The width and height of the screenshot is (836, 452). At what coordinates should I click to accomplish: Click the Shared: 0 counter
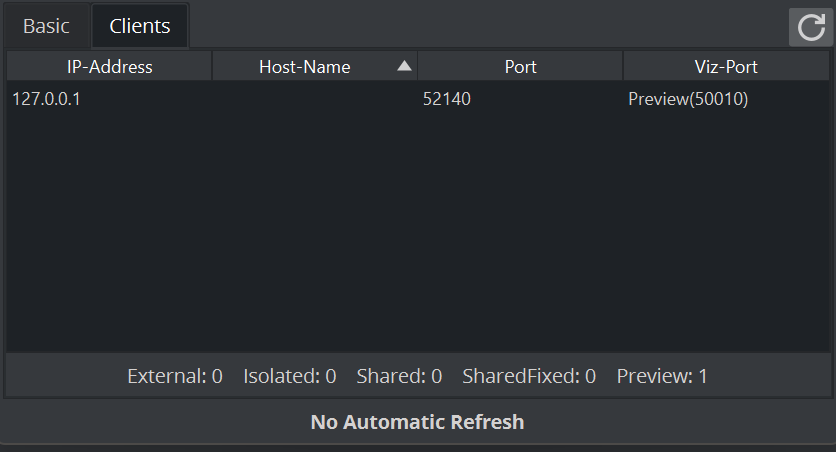[399, 377]
